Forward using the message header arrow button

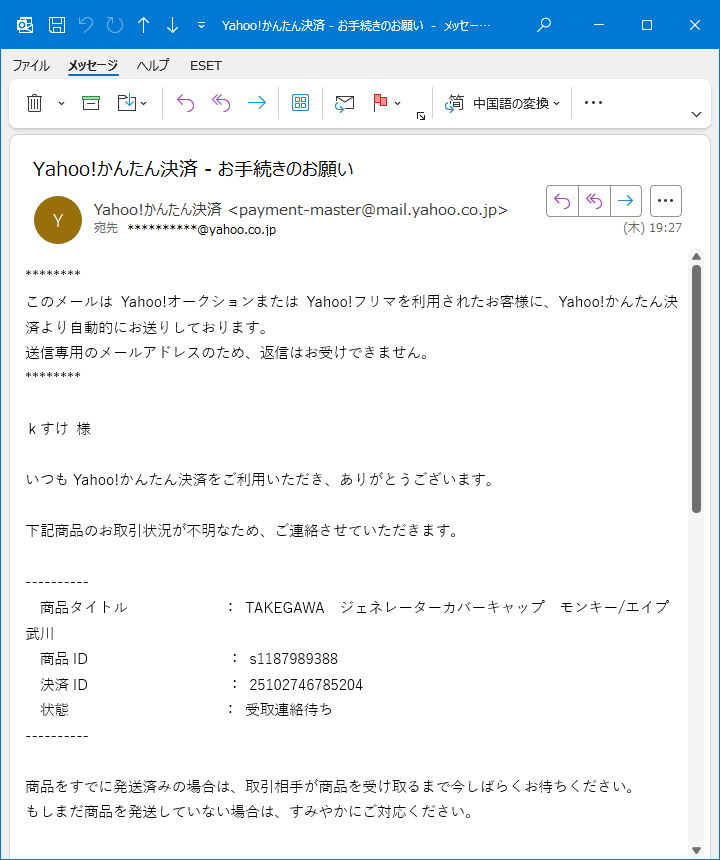tap(626, 201)
